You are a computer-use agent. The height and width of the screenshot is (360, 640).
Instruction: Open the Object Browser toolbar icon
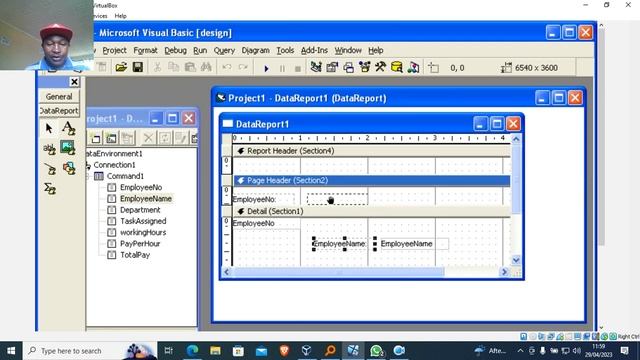(x=364, y=67)
